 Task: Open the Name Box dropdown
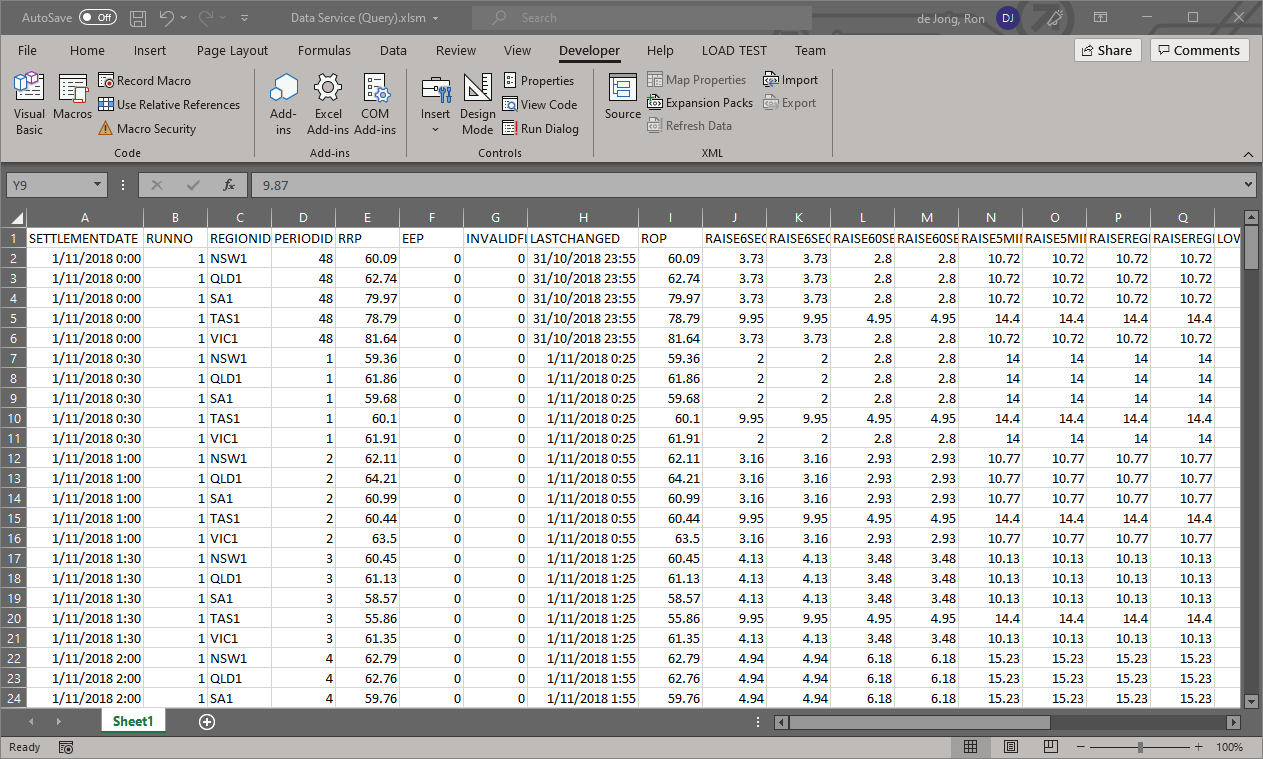[97, 185]
